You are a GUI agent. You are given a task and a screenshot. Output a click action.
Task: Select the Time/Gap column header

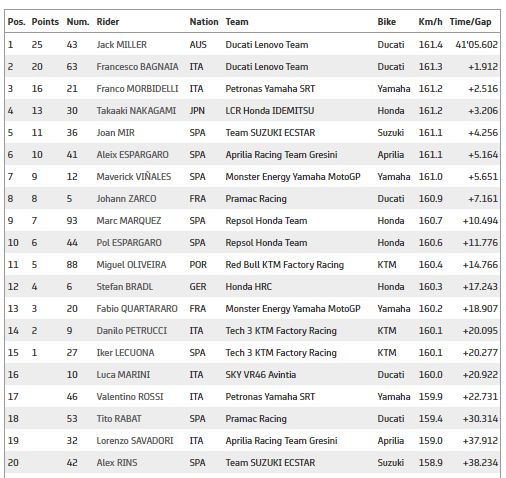(x=470, y=22)
